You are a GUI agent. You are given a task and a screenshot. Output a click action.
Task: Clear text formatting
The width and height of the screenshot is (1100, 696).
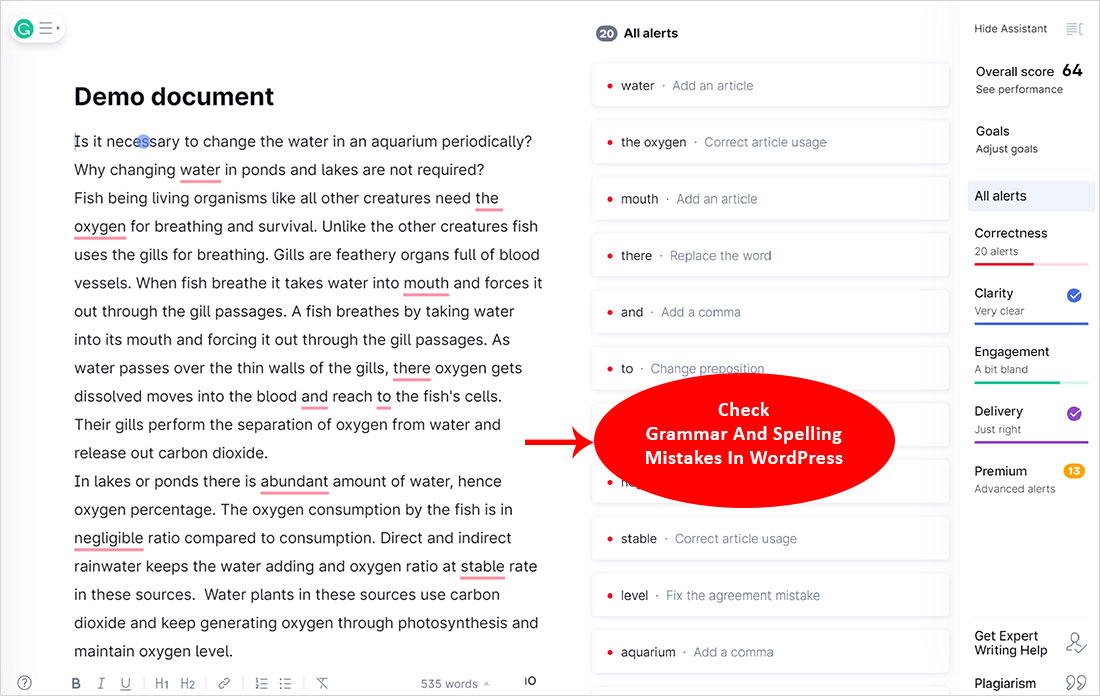(322, 684)
